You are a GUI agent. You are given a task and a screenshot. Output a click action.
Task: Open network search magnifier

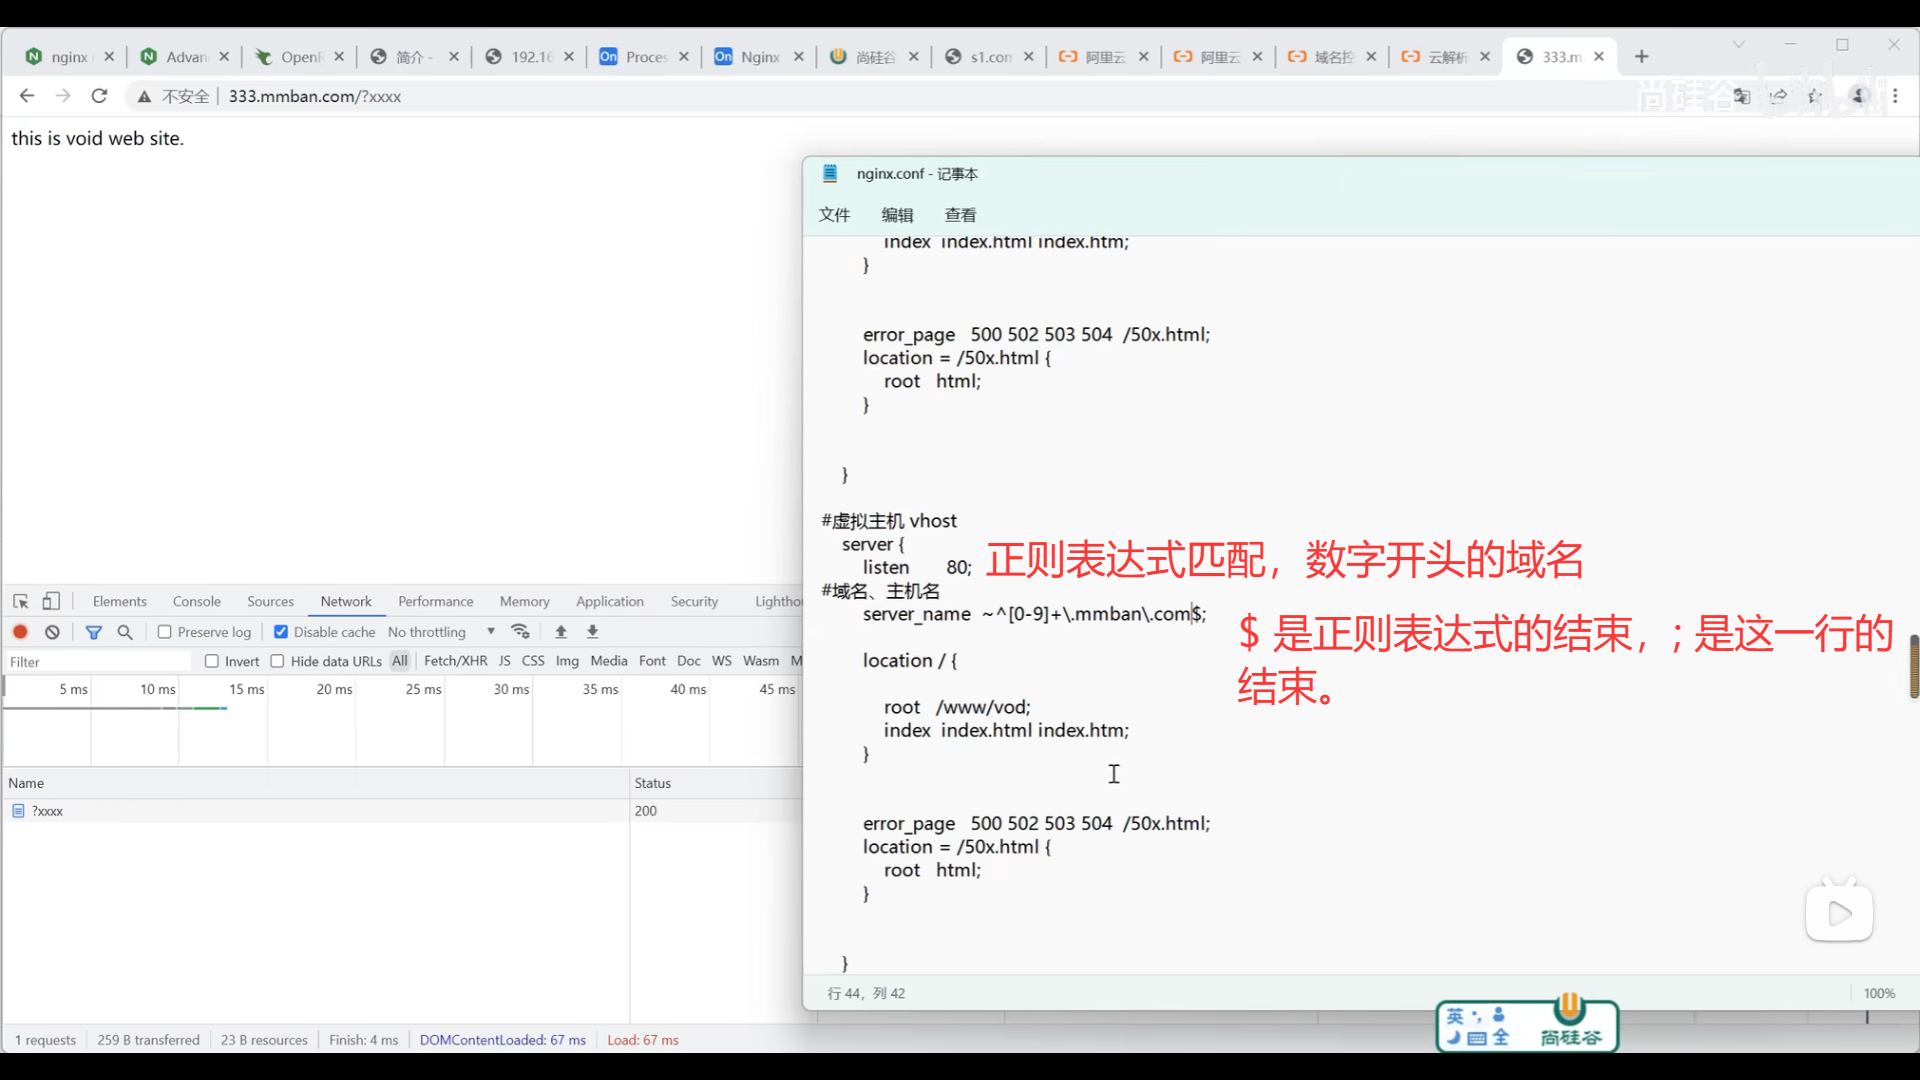[125, 632]
